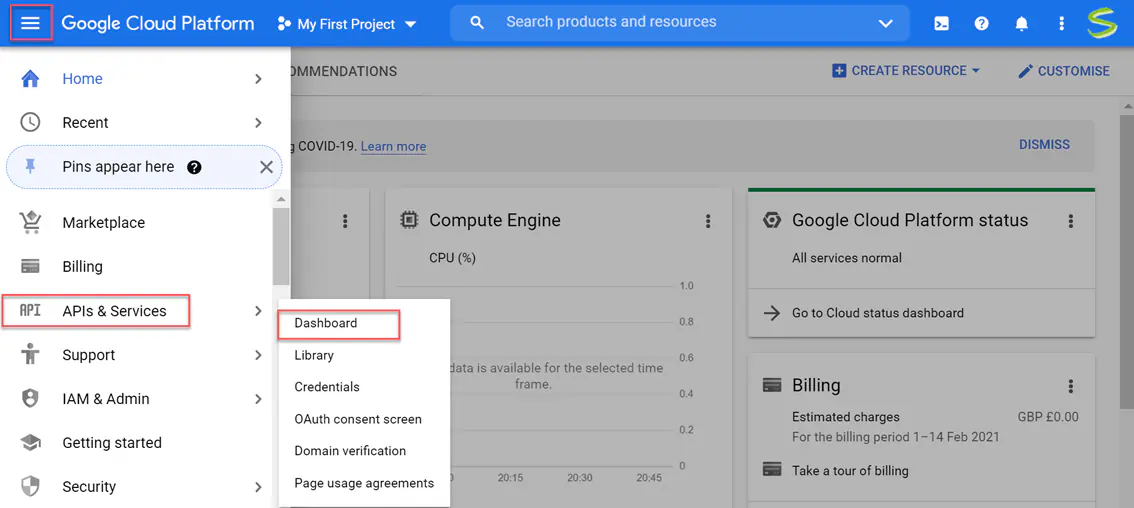Click the page scrollbar on right edge
Viewport: 1134px width, 508px height.
[1127, 261]
